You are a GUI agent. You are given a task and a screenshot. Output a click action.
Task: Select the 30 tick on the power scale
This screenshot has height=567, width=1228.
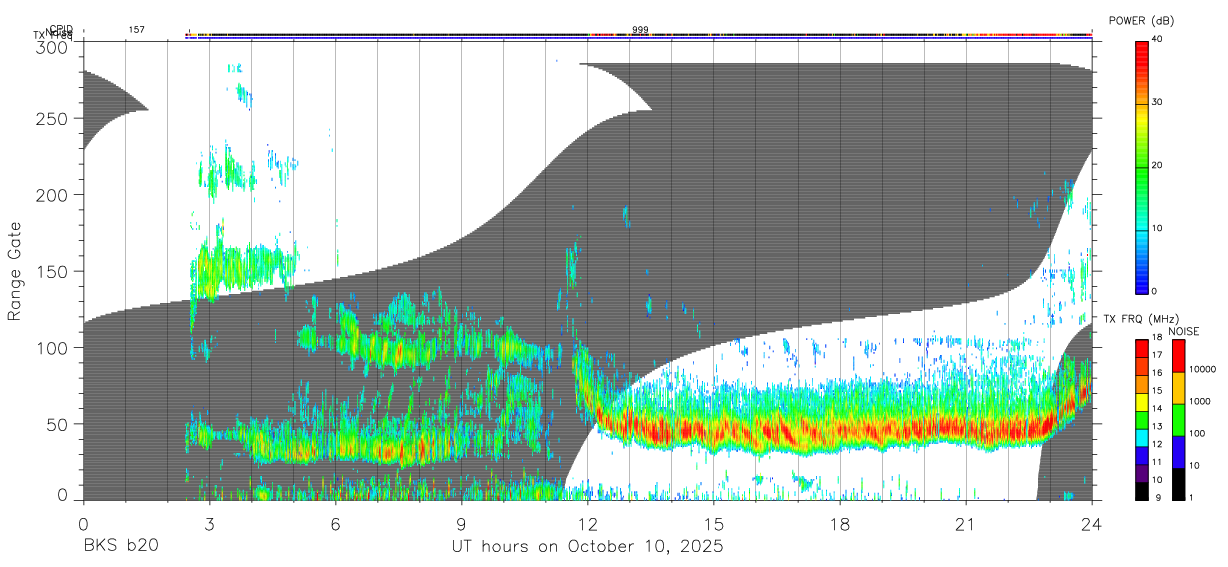[1158, 102]
